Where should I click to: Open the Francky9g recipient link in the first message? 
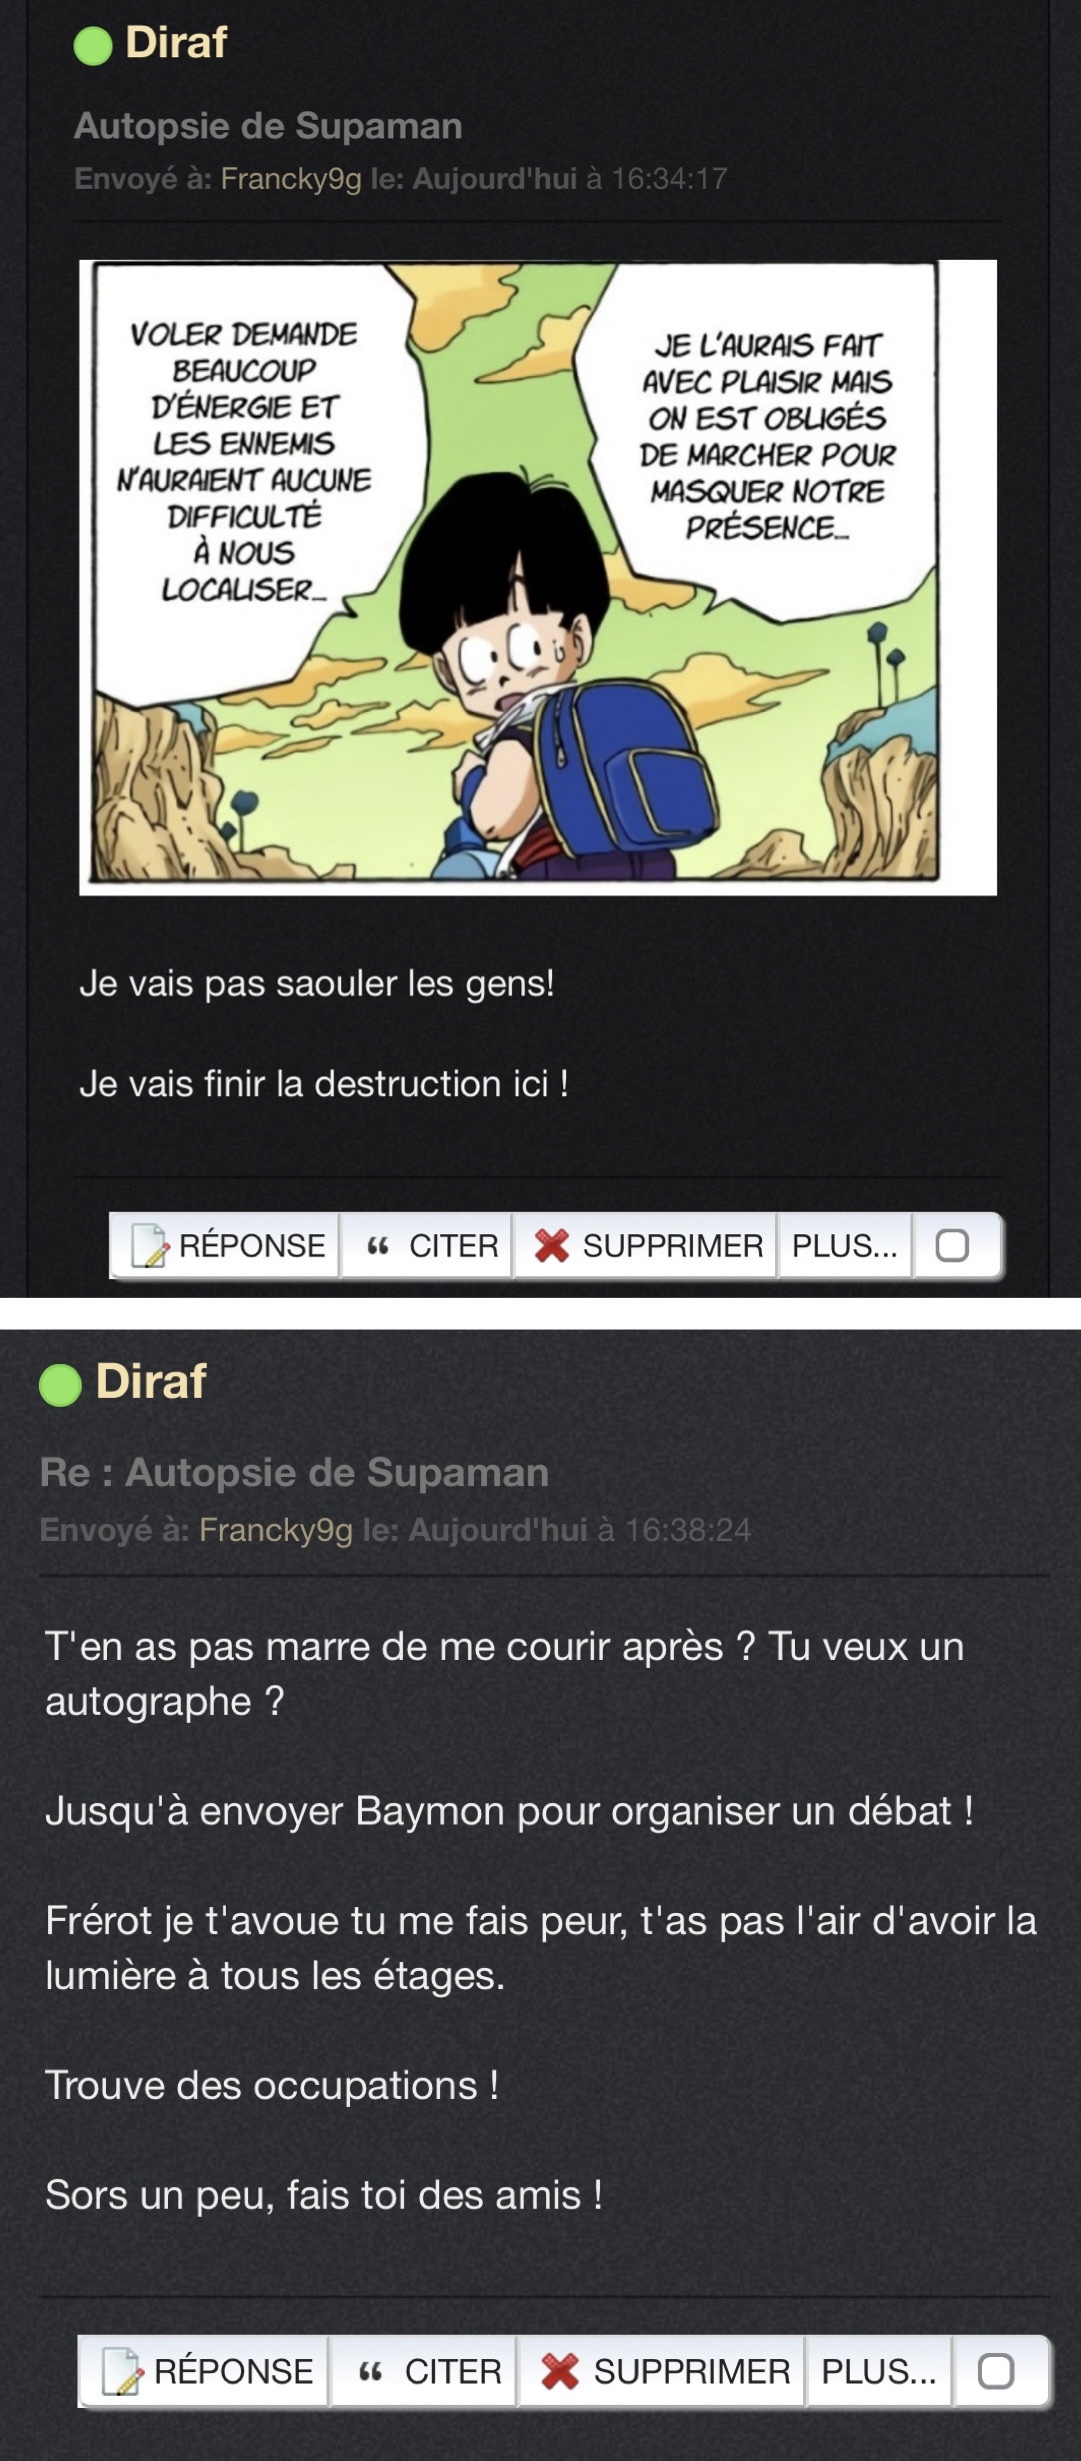click(291, 179)
